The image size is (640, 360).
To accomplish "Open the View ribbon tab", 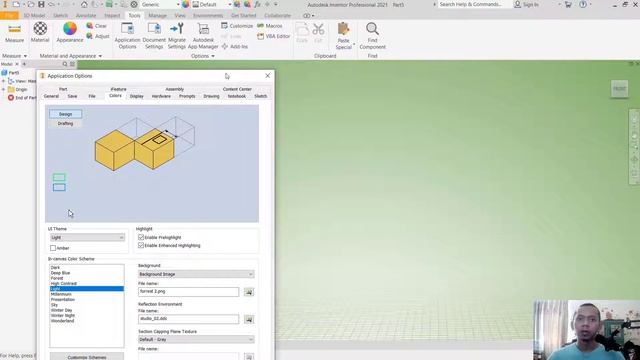I will (180, 16).
